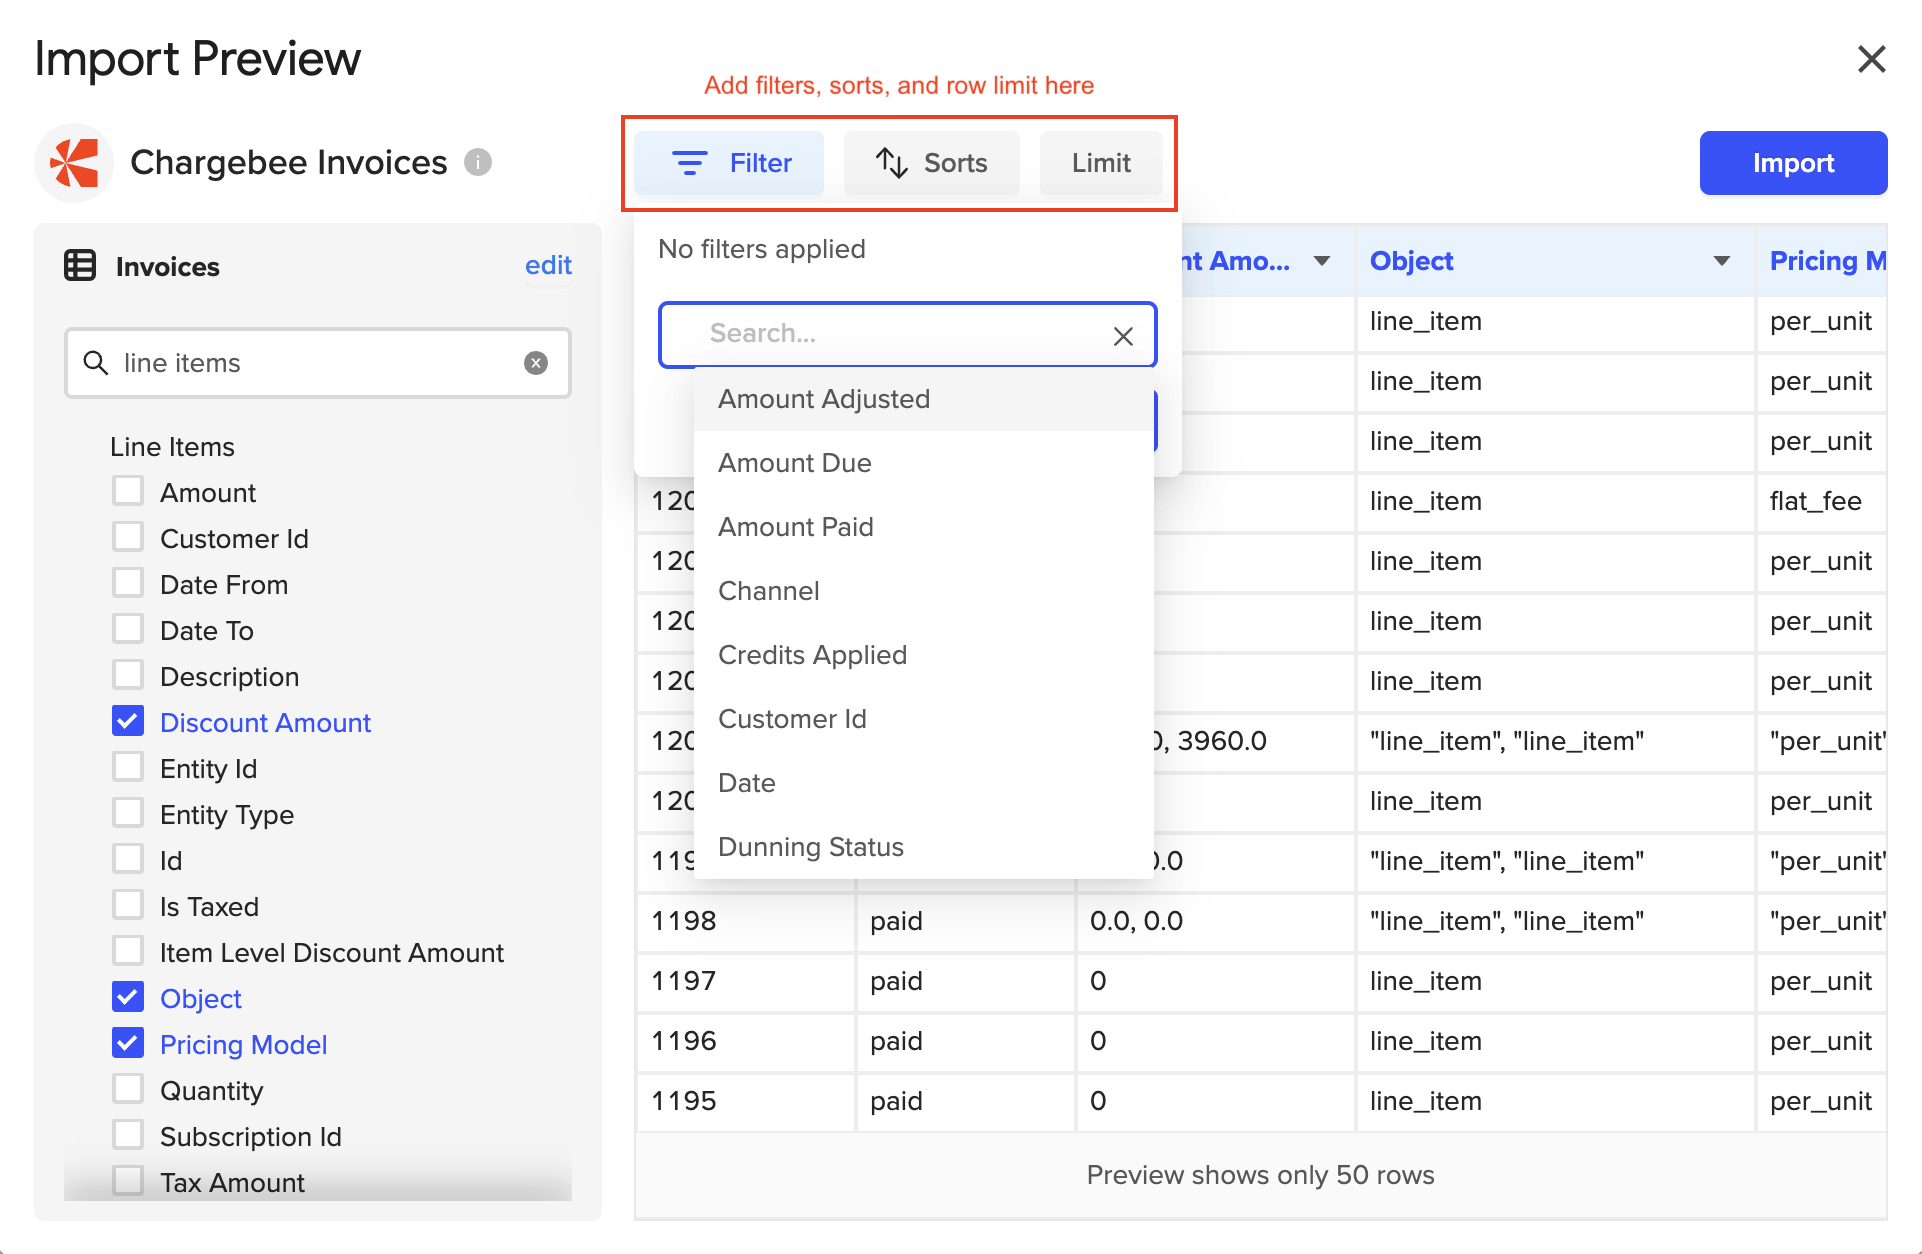Open the Filter dropdown button
This screenshot has width=1922, height=1254.
point(729,163)
